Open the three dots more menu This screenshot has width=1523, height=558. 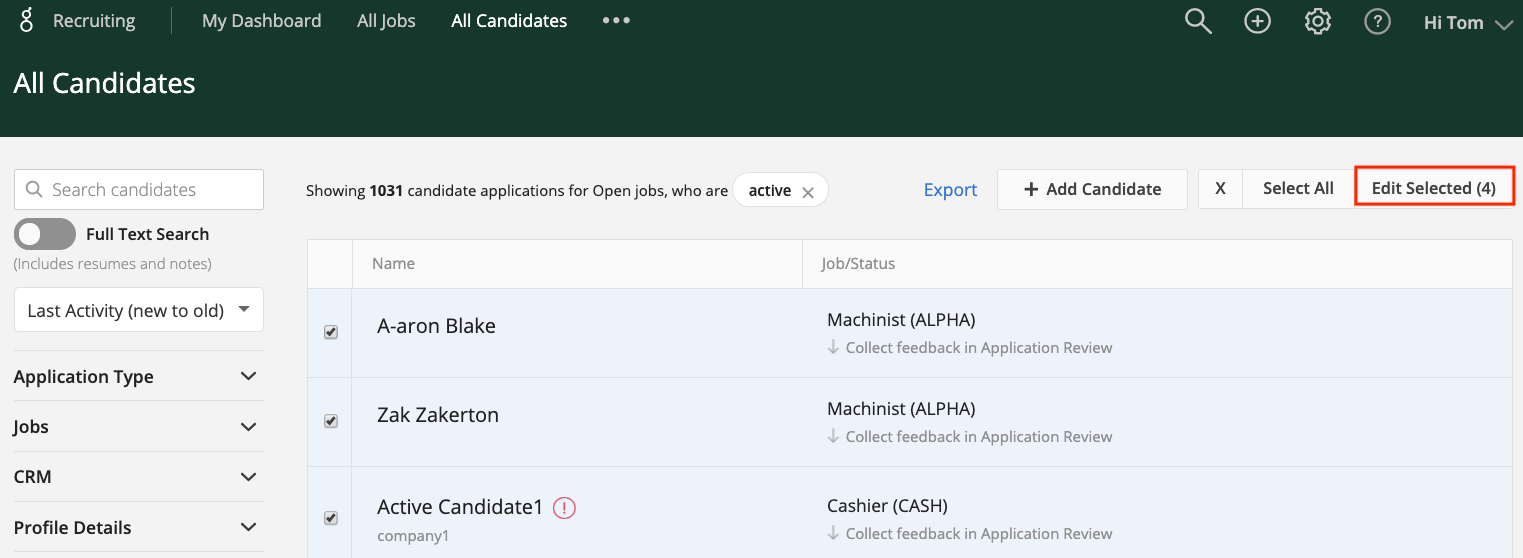(616, 20)
